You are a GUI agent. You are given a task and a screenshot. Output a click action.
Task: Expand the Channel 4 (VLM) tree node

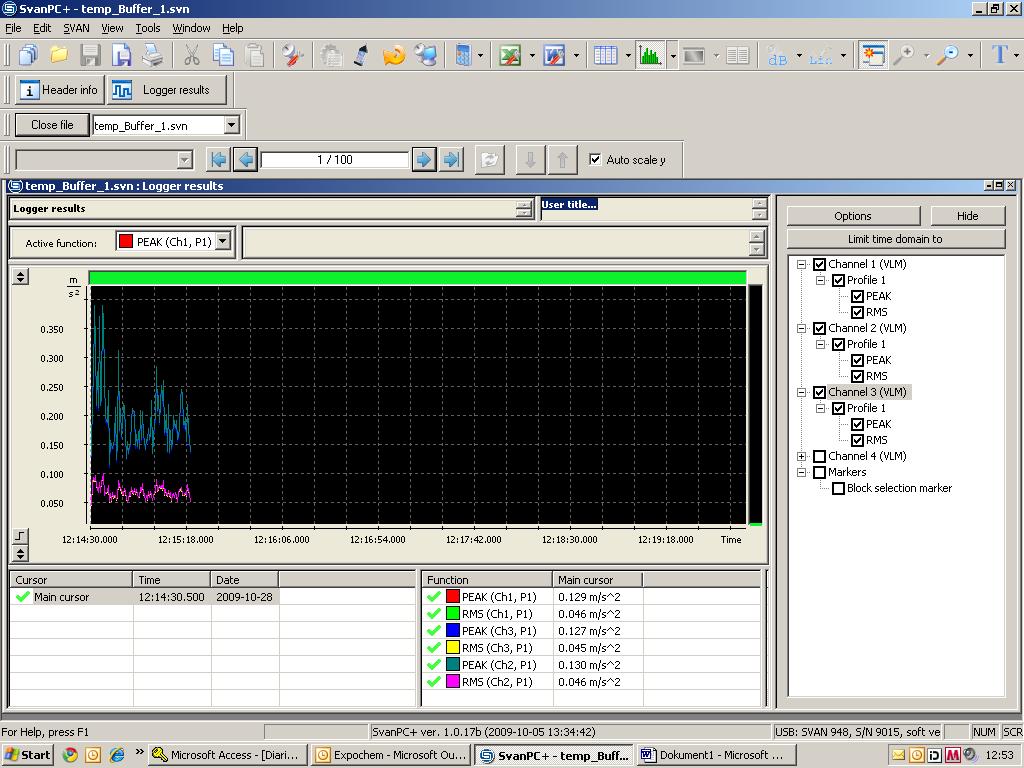click(801, 456)
